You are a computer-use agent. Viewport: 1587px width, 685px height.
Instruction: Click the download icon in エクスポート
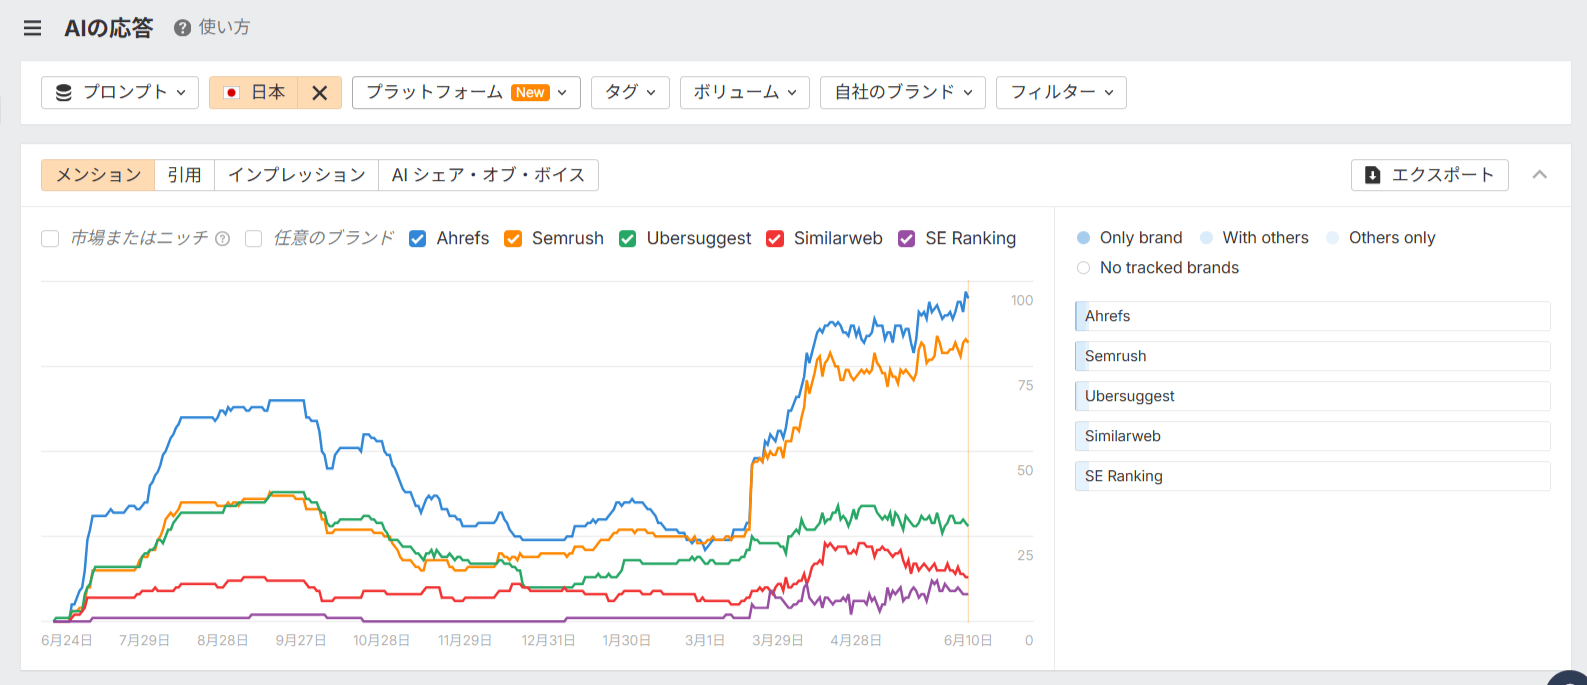(1372, 175)
